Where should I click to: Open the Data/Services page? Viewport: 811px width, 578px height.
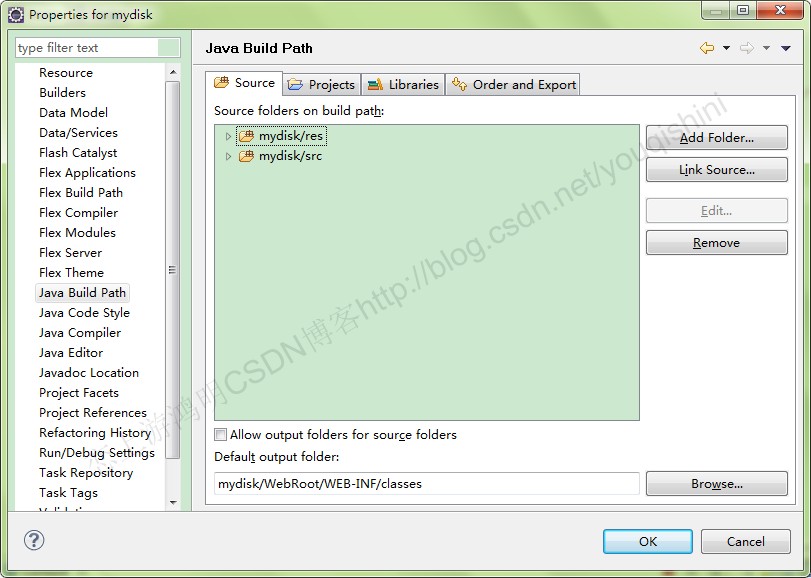pos(78,133)
